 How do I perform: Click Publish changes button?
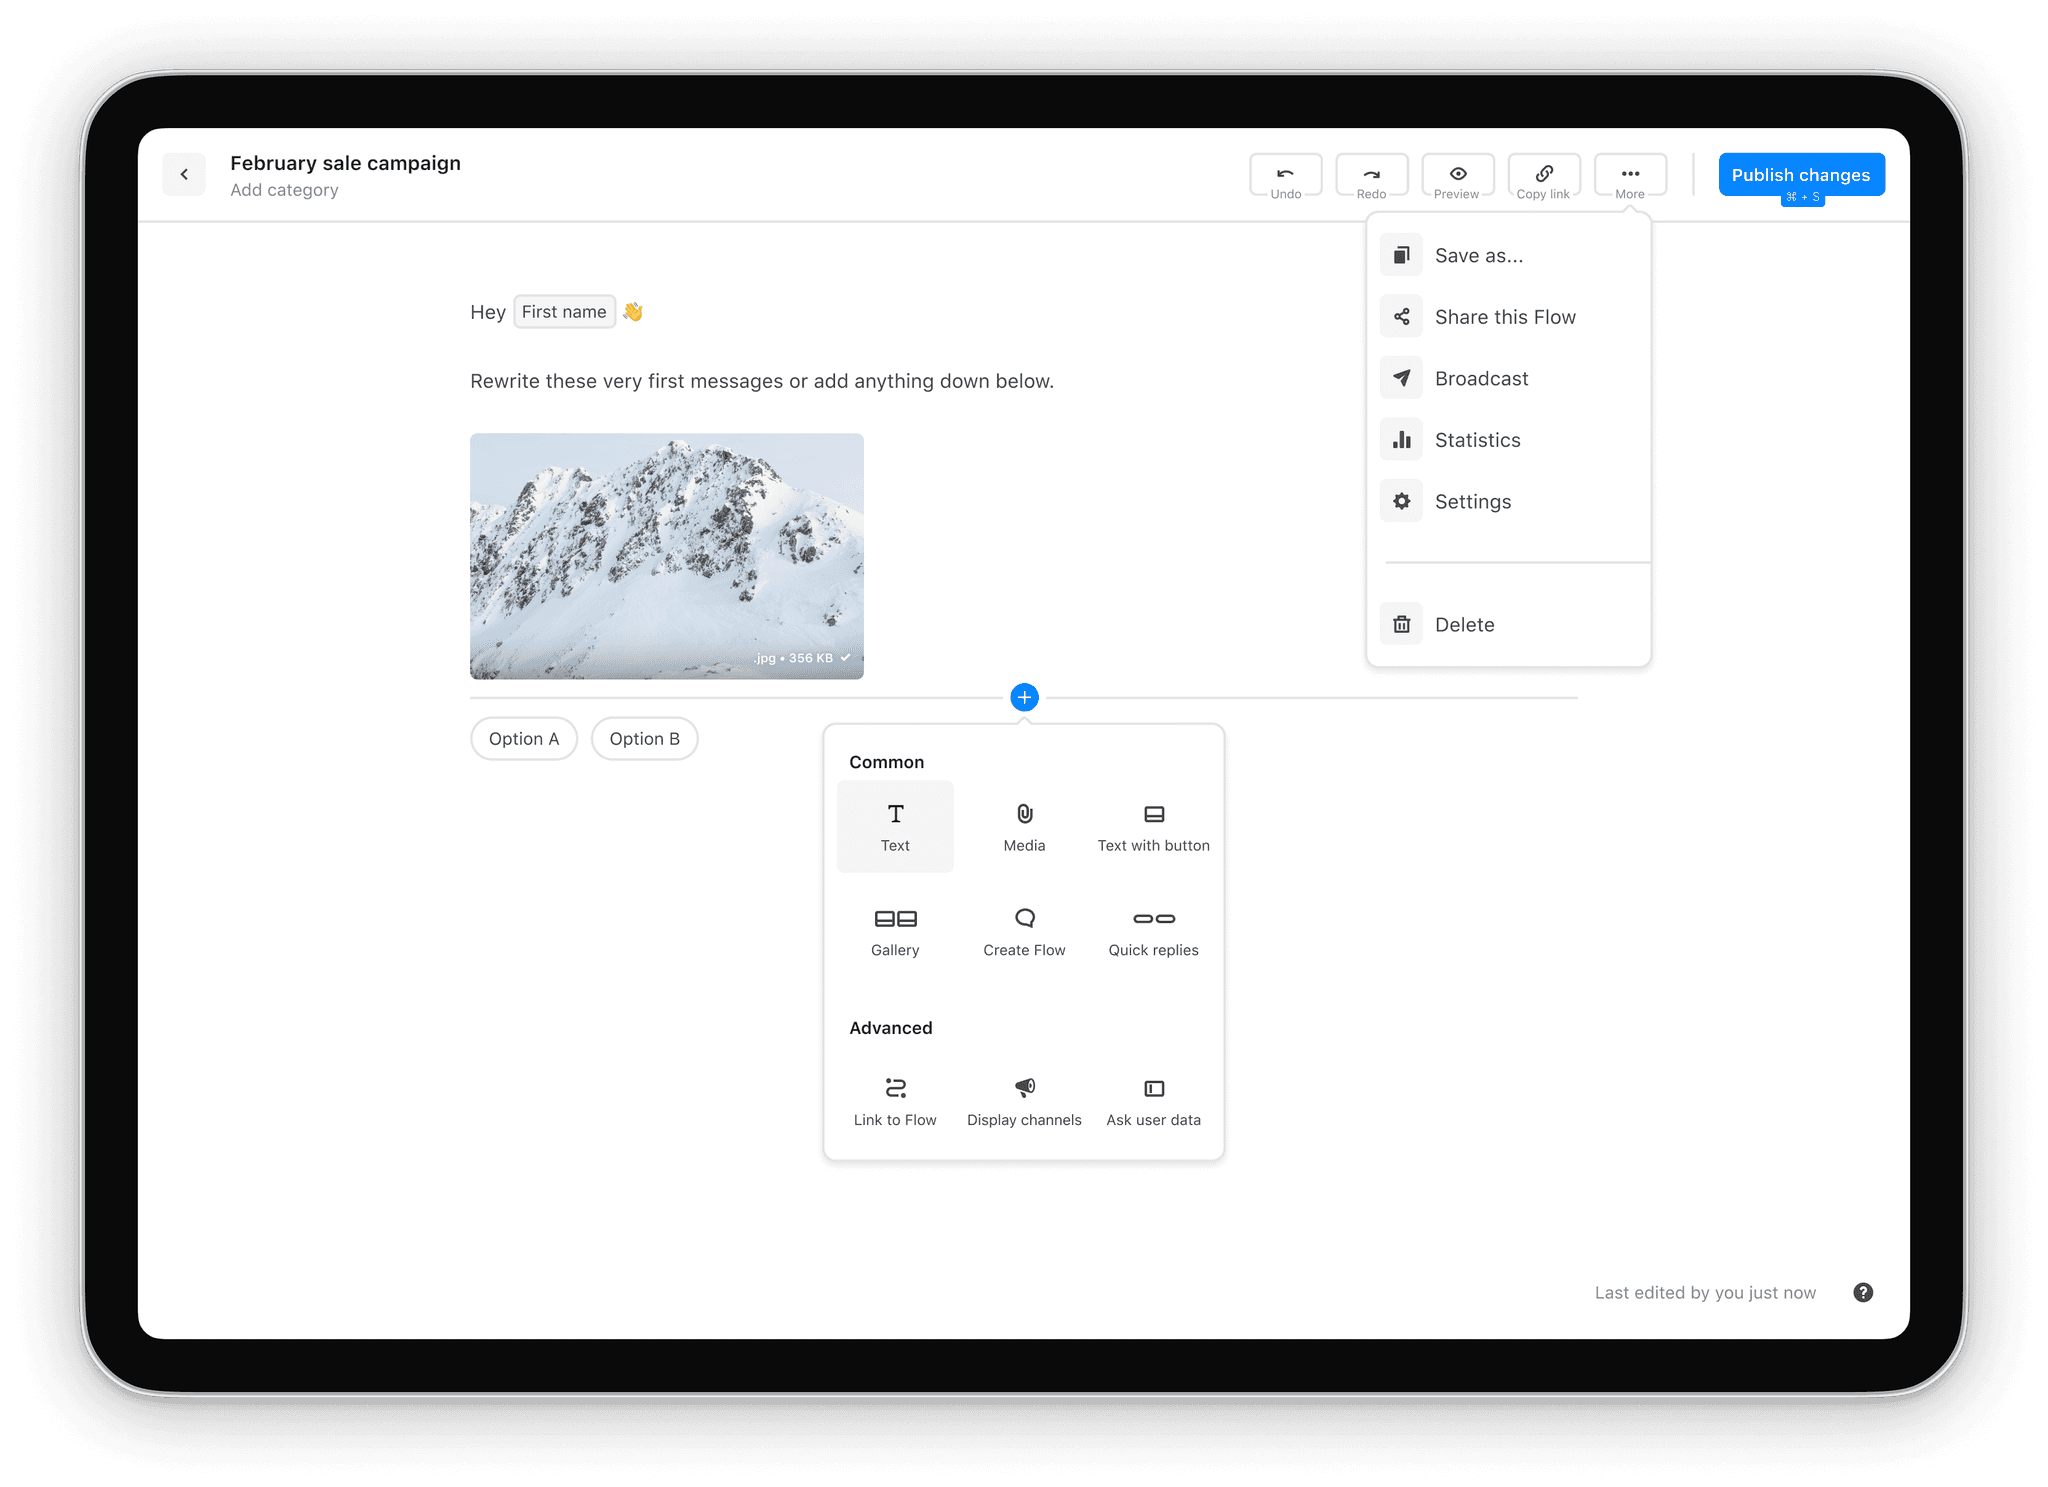click(x=1800, y=174)
